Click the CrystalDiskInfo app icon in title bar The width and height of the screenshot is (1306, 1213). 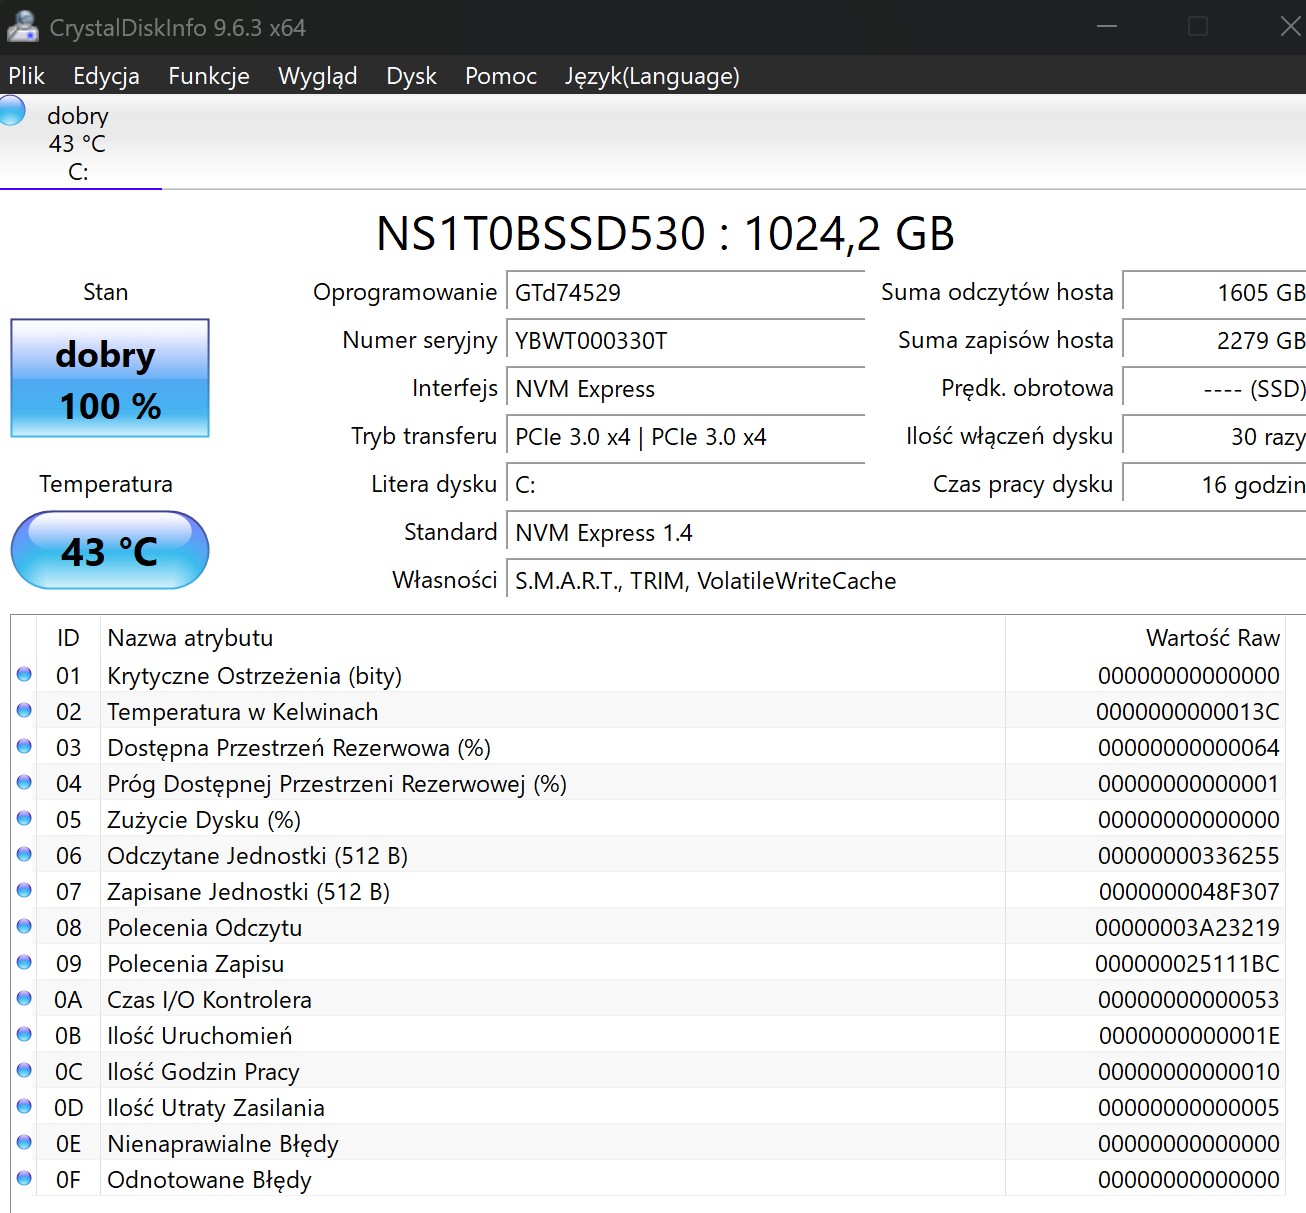[x=22, y=27]
